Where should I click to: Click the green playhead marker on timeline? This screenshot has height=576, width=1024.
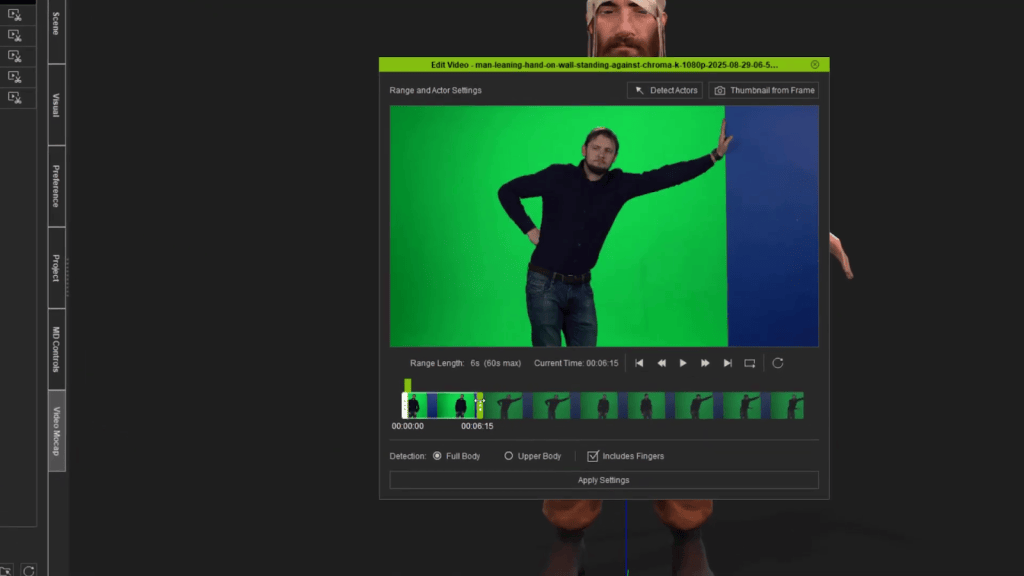point(408,385)
